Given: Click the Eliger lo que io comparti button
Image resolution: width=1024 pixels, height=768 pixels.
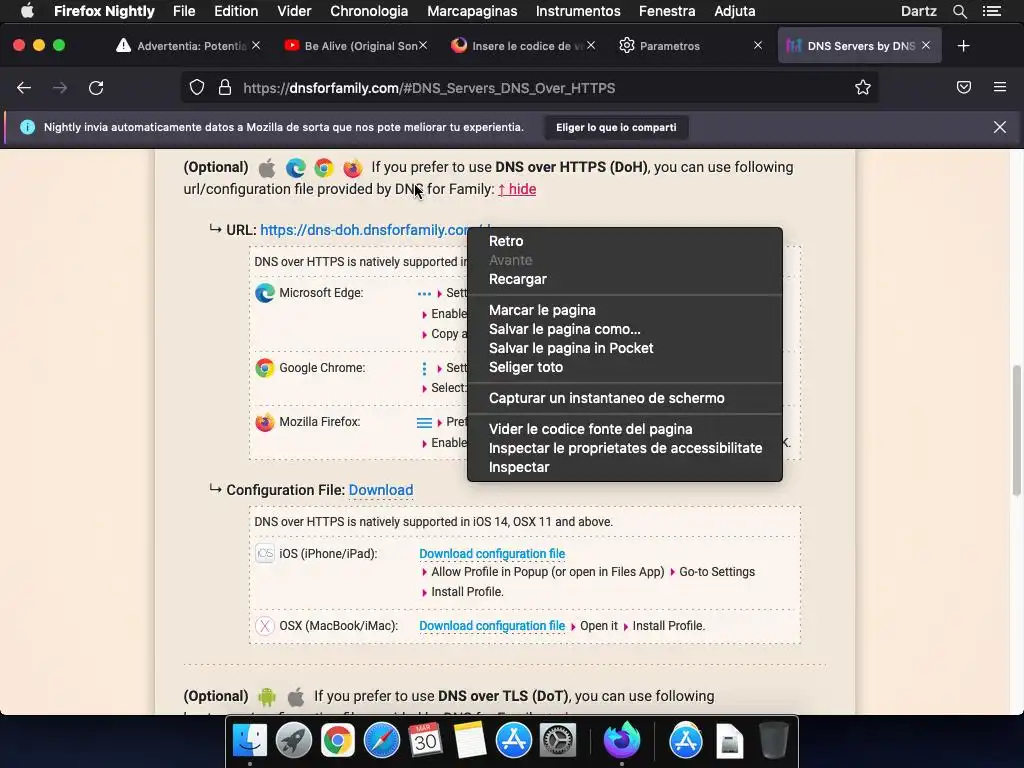Looking at the screenshot, I should click(616, 127).
